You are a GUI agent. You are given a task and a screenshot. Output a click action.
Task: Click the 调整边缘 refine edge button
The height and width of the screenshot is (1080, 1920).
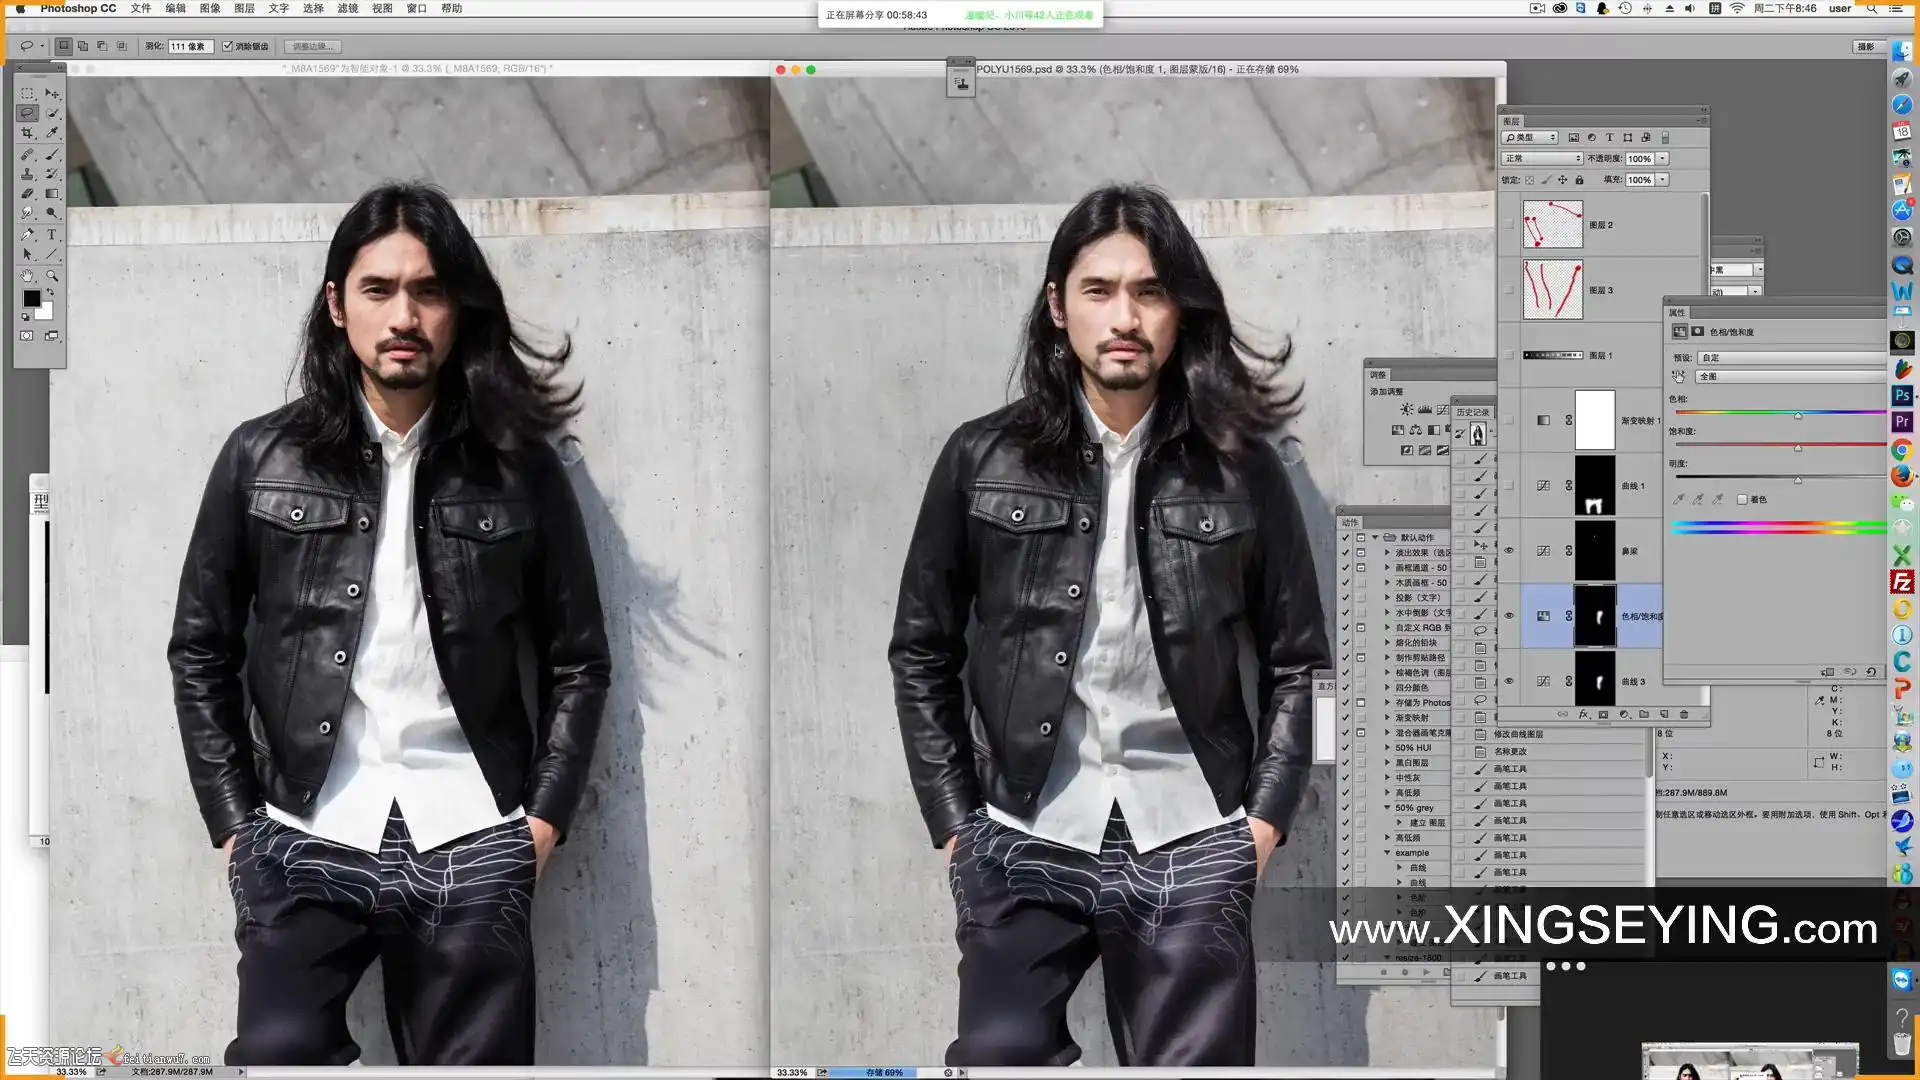point(312,46)
